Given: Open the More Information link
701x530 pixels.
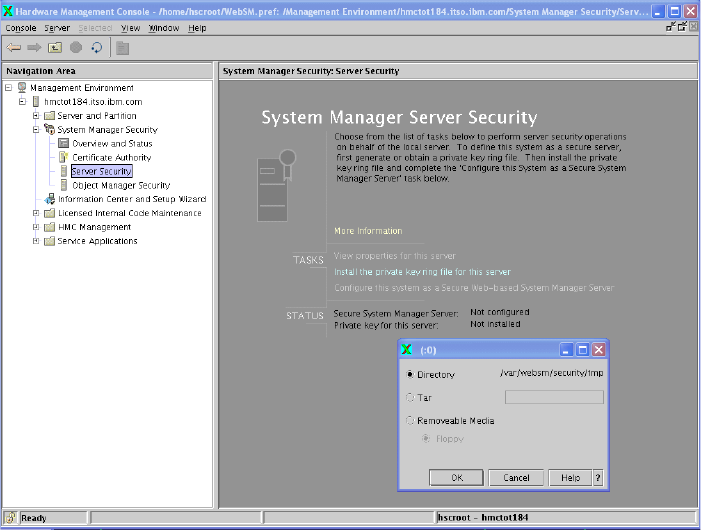Looking at the screenshot, I should [x=368, y=231].
